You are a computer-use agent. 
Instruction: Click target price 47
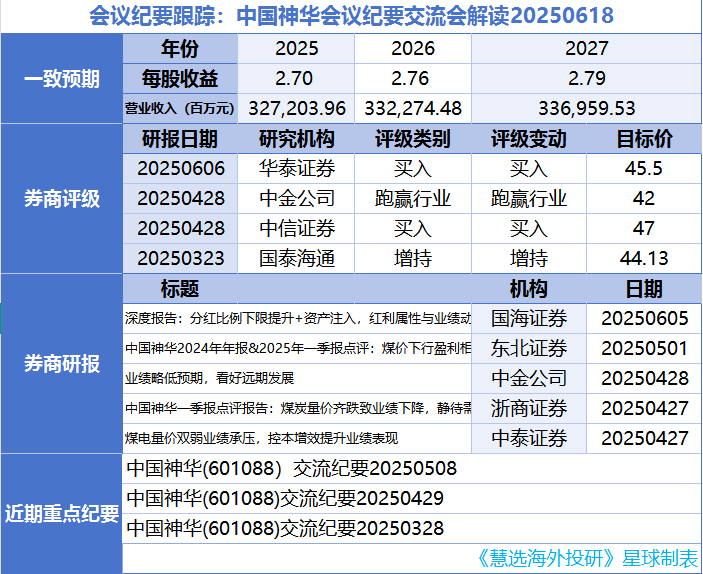click(643, 229)
